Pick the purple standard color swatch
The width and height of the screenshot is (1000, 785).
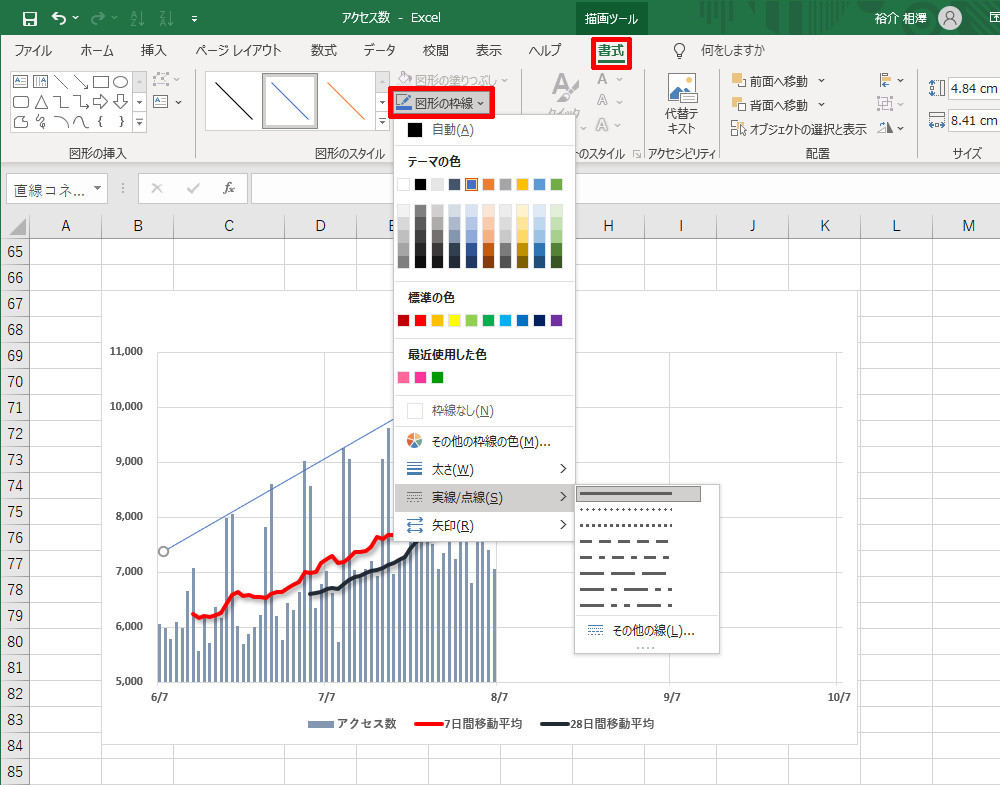coord(556,320)
